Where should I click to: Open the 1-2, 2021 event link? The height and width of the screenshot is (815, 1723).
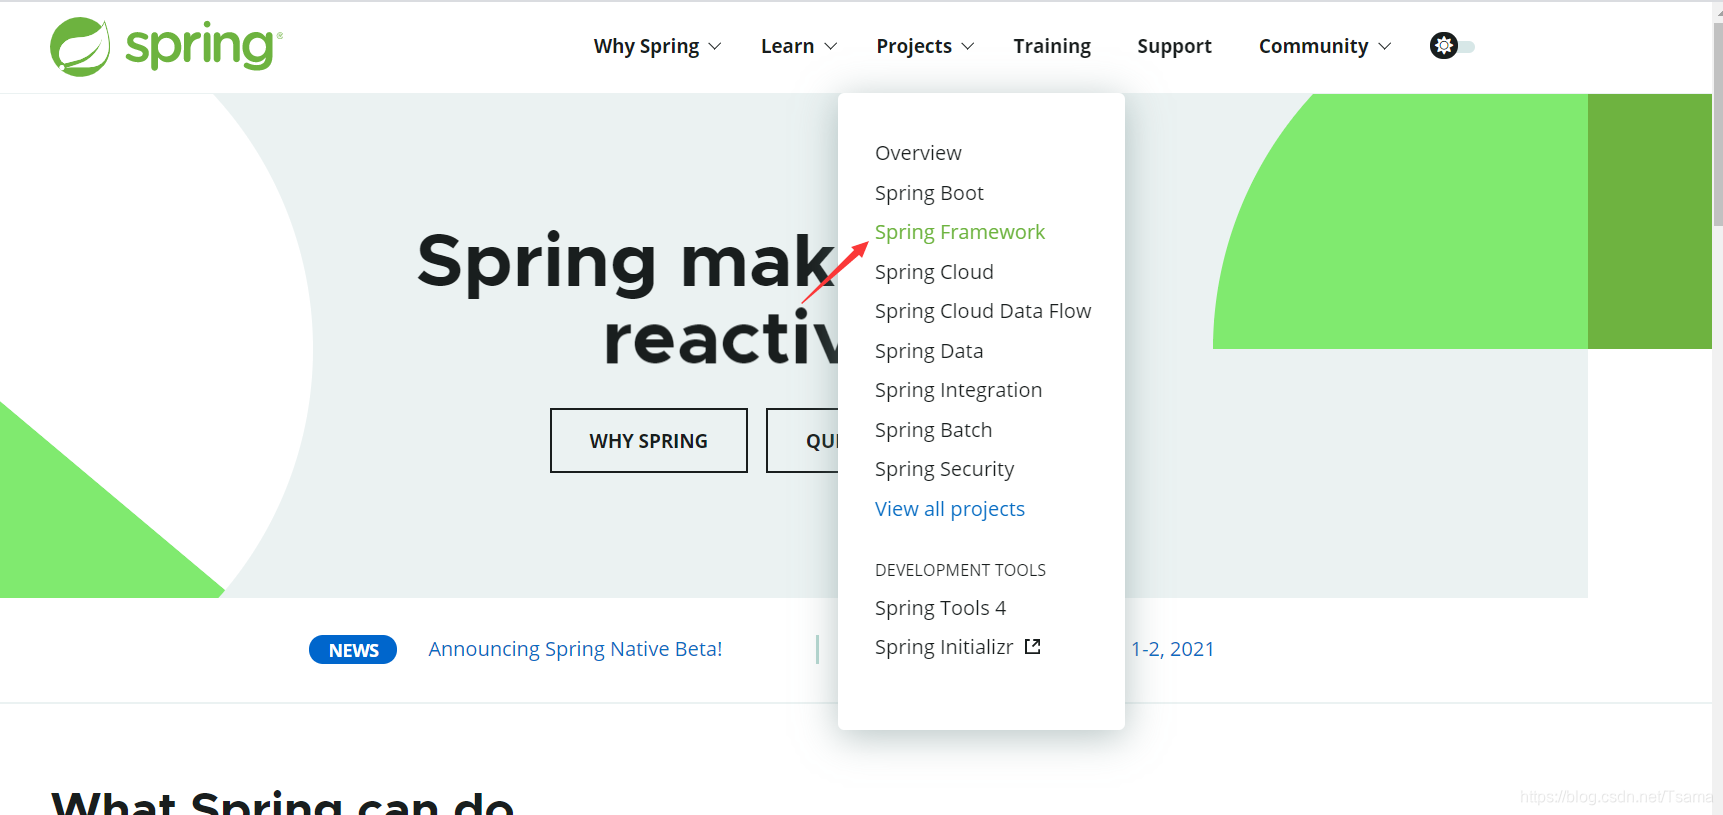(1172, 649)
